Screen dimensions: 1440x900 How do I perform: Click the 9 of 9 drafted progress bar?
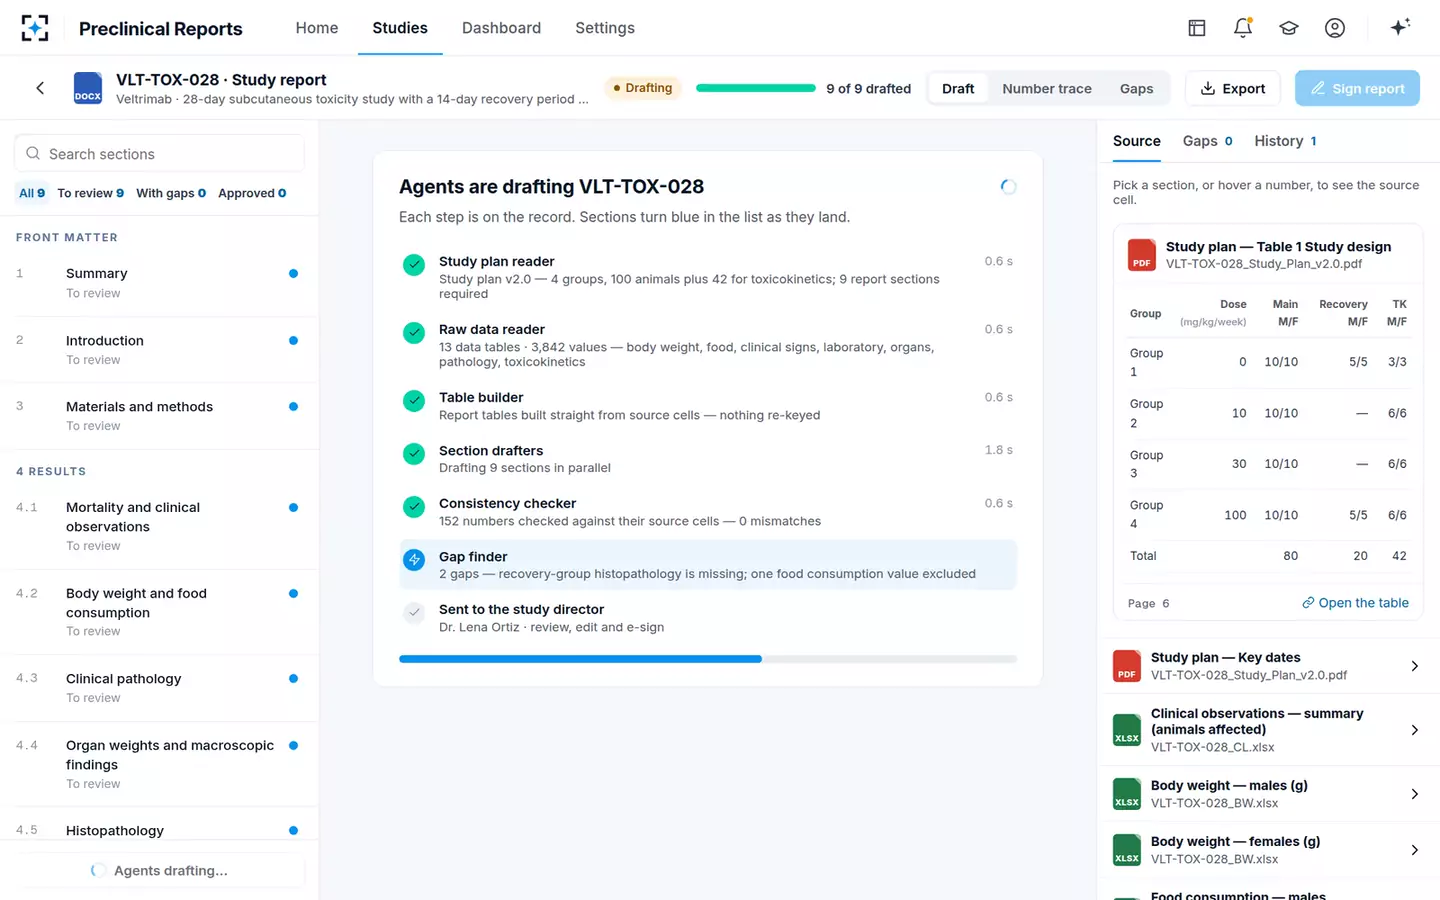pyautogui.click(x=756, y=88)
